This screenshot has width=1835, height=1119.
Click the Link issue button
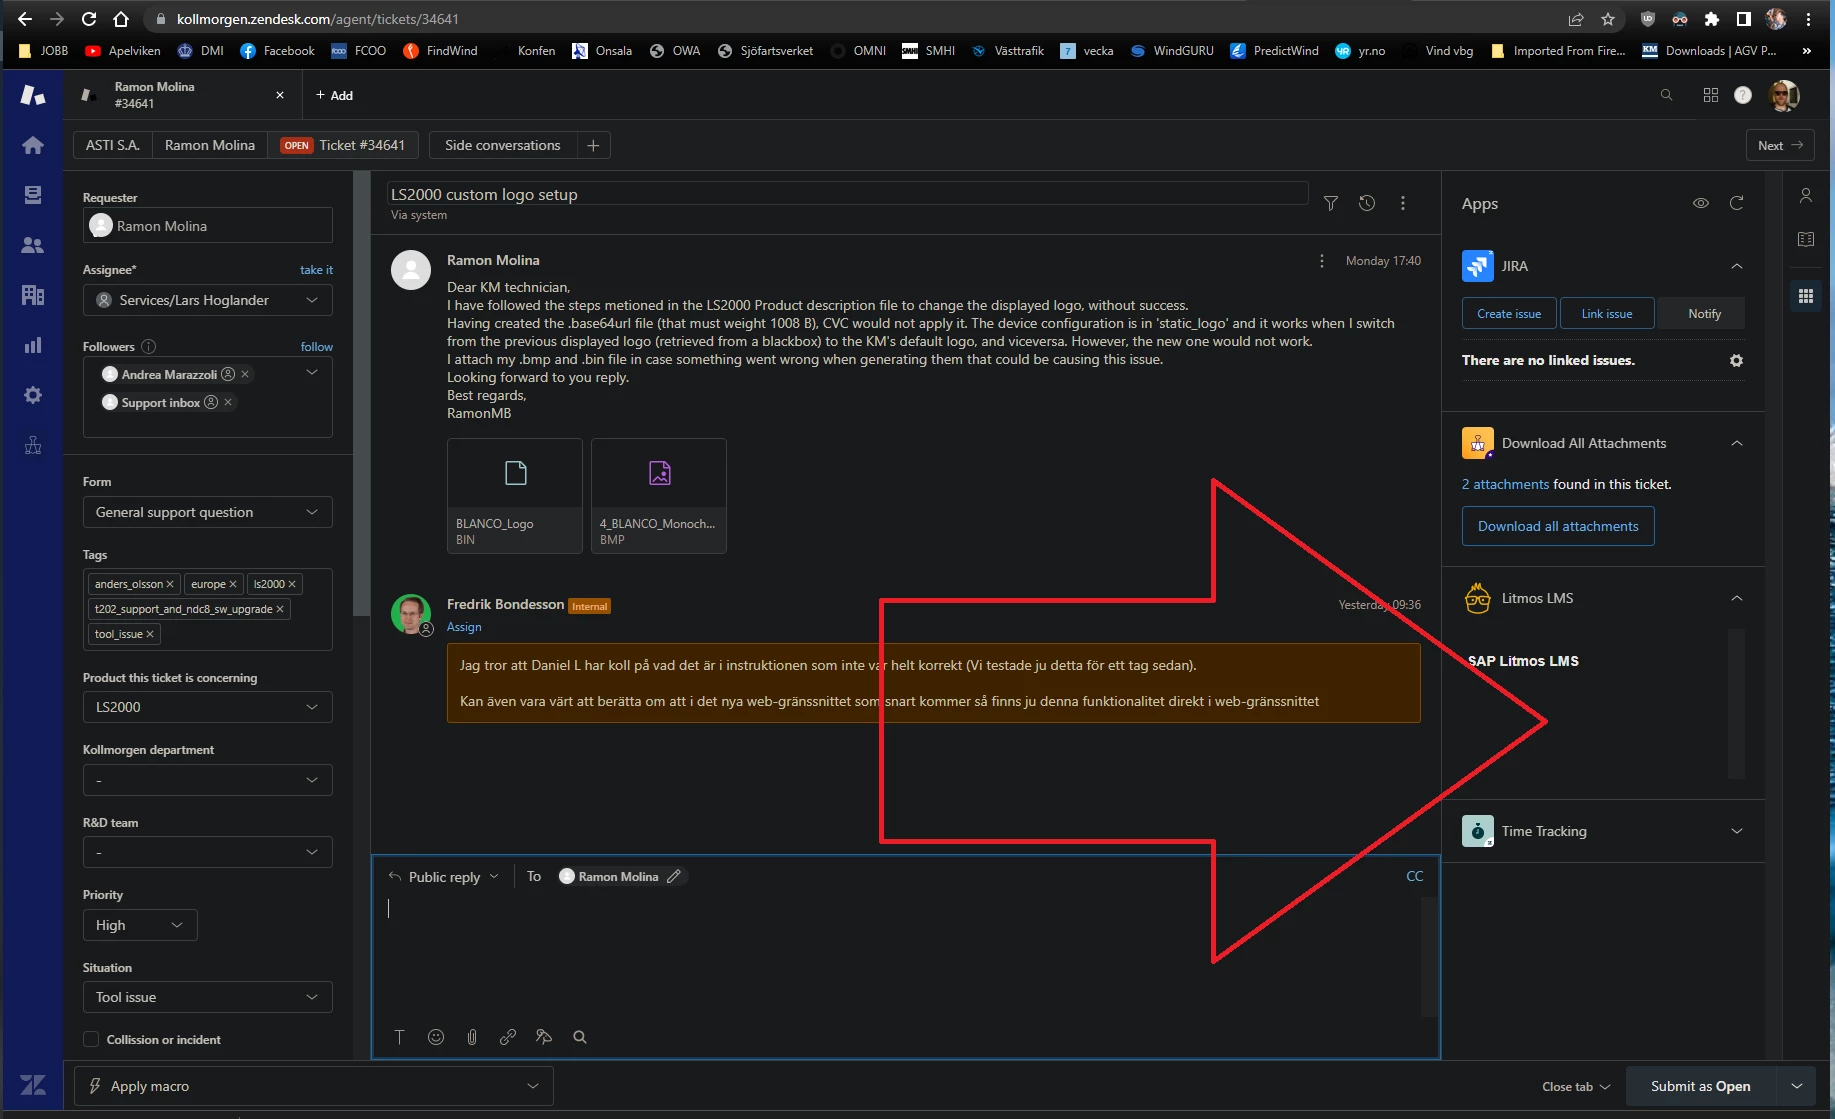point(1607,313)
